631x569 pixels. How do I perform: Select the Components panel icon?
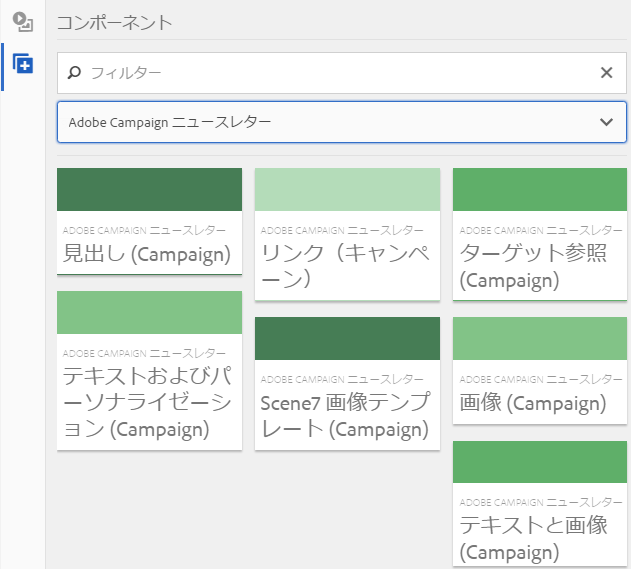[x=22, y=65]
